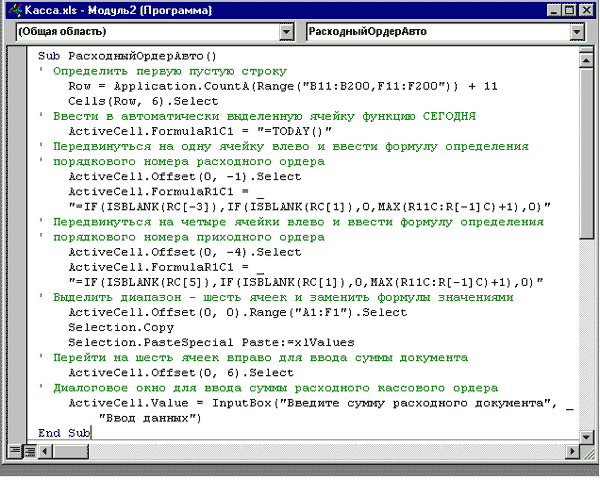This screenshot has height=480, width=600.
Task: Click the horizontal scrollbar right arrow
Action: coord(572,451)
